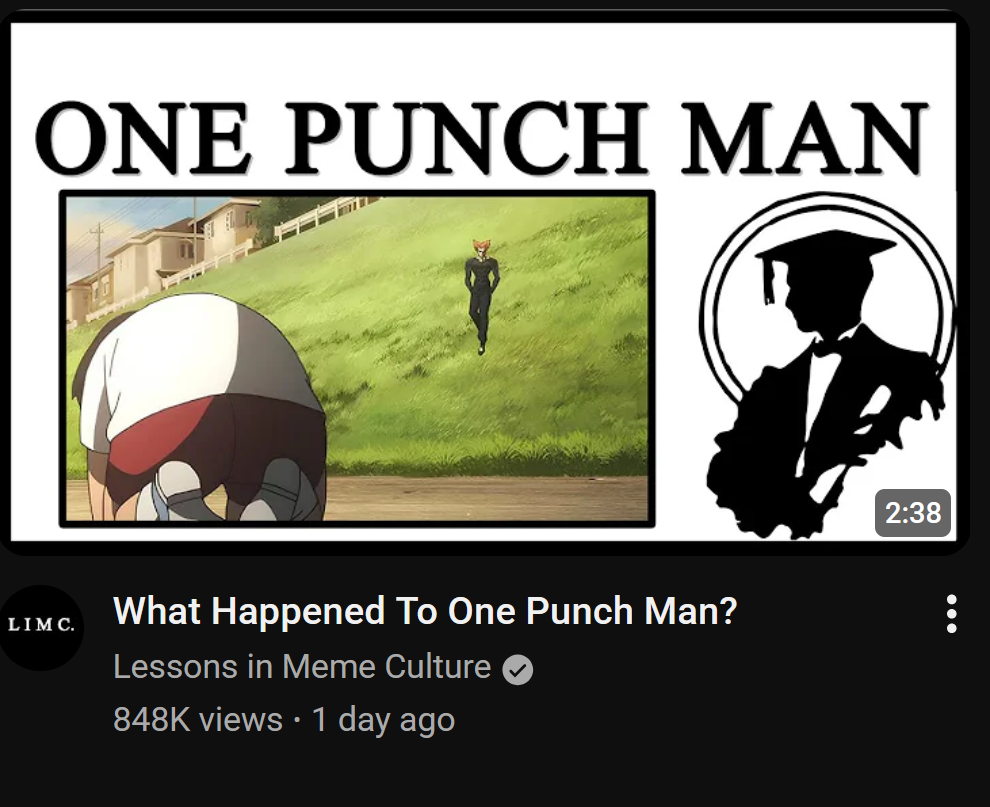Click the "1 day ago" upload time
990x807 pixels.
pos(383,720)
